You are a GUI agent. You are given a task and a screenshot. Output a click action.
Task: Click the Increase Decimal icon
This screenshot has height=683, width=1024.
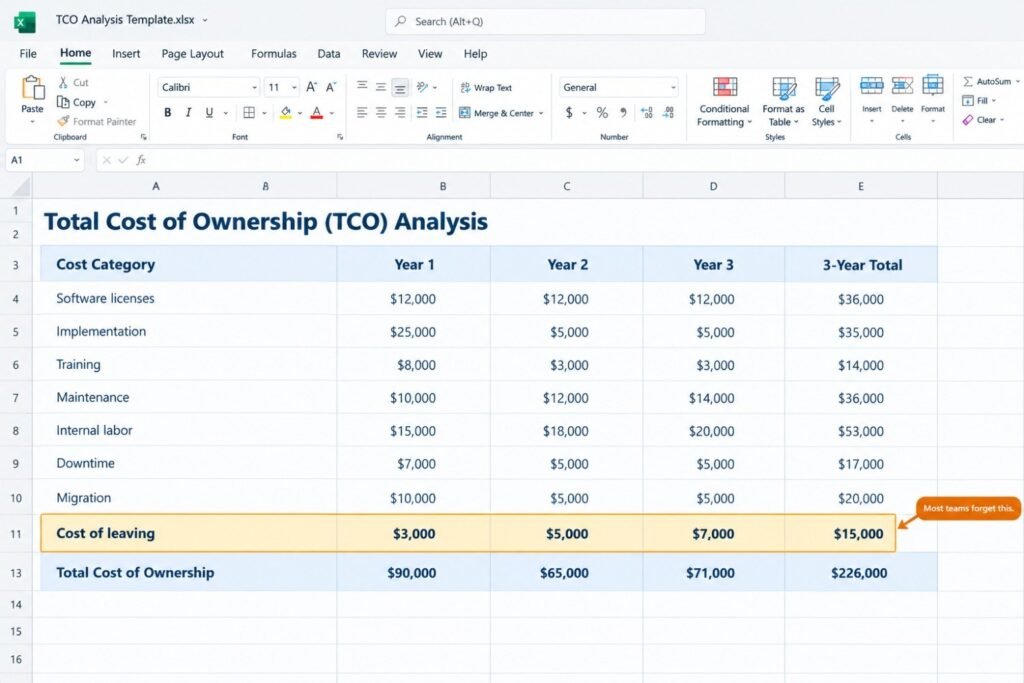pyautogui.click(x=647, y=112)
